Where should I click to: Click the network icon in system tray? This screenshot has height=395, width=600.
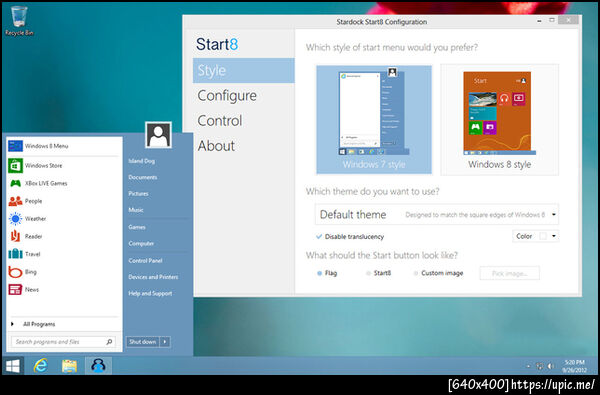(x=540, y=366)
